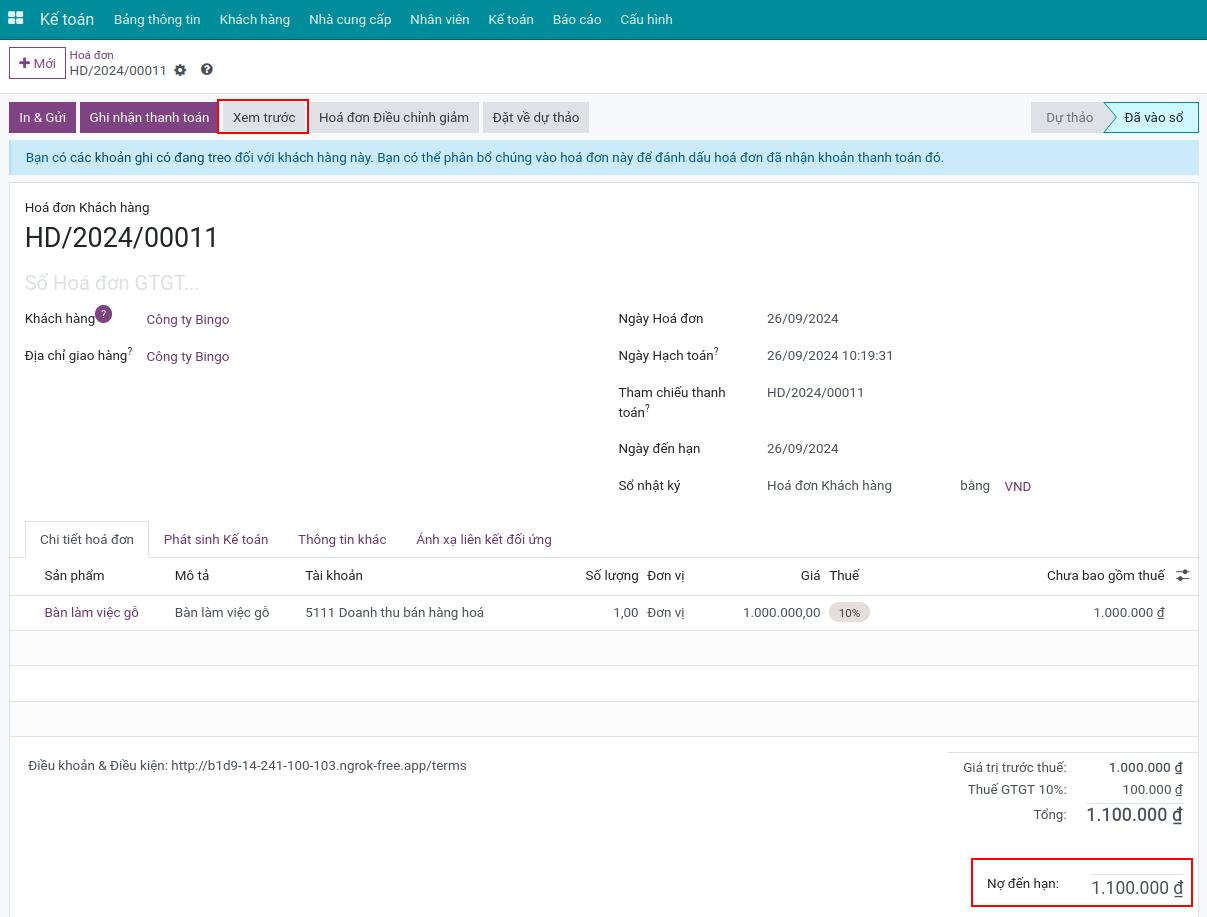Switch to Phát sinh Kế toán tab
The image size is (1207, 917).
coord(216,539)
